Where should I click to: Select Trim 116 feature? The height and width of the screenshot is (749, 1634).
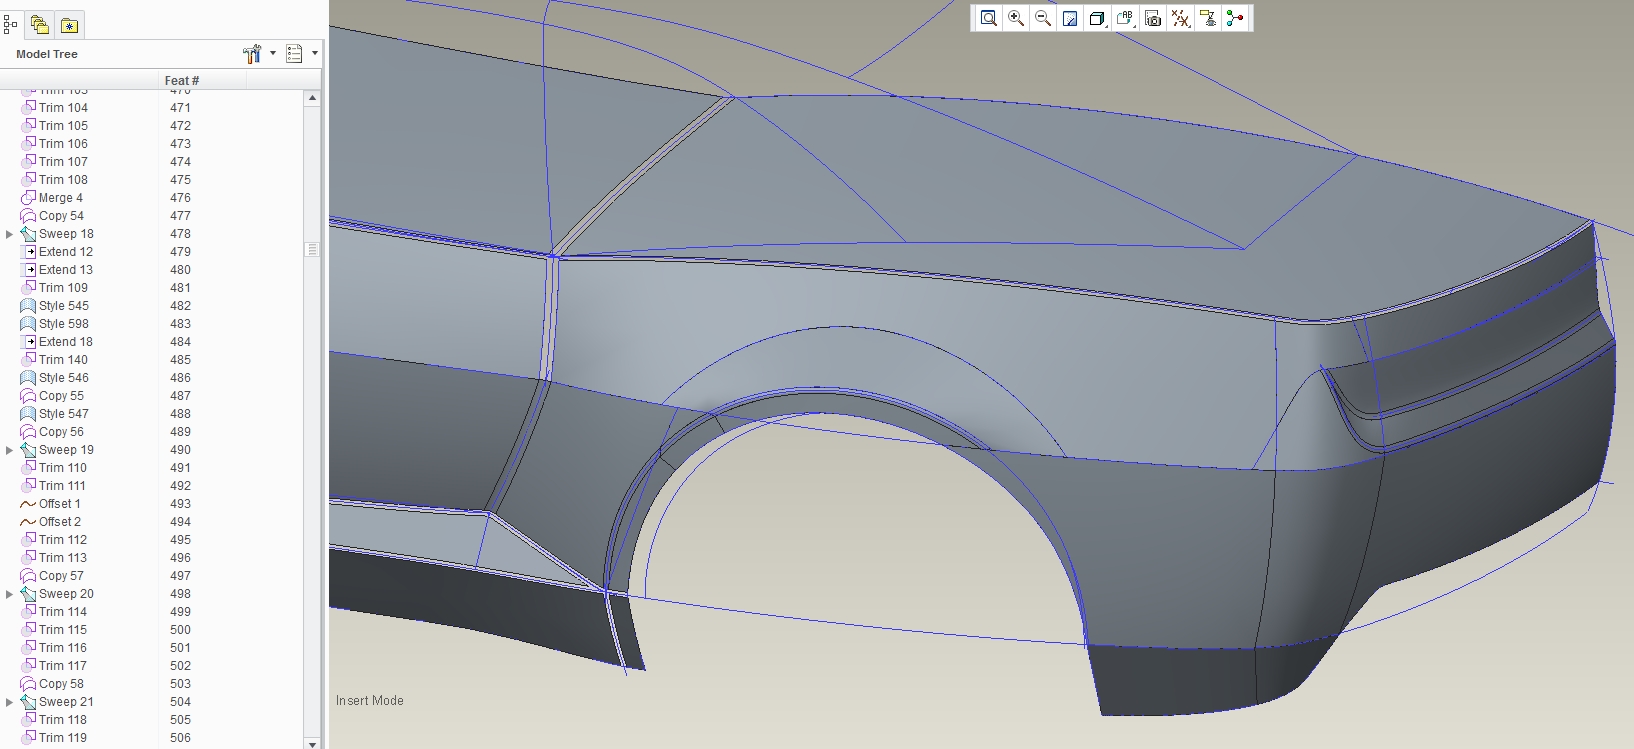point(63,648)
